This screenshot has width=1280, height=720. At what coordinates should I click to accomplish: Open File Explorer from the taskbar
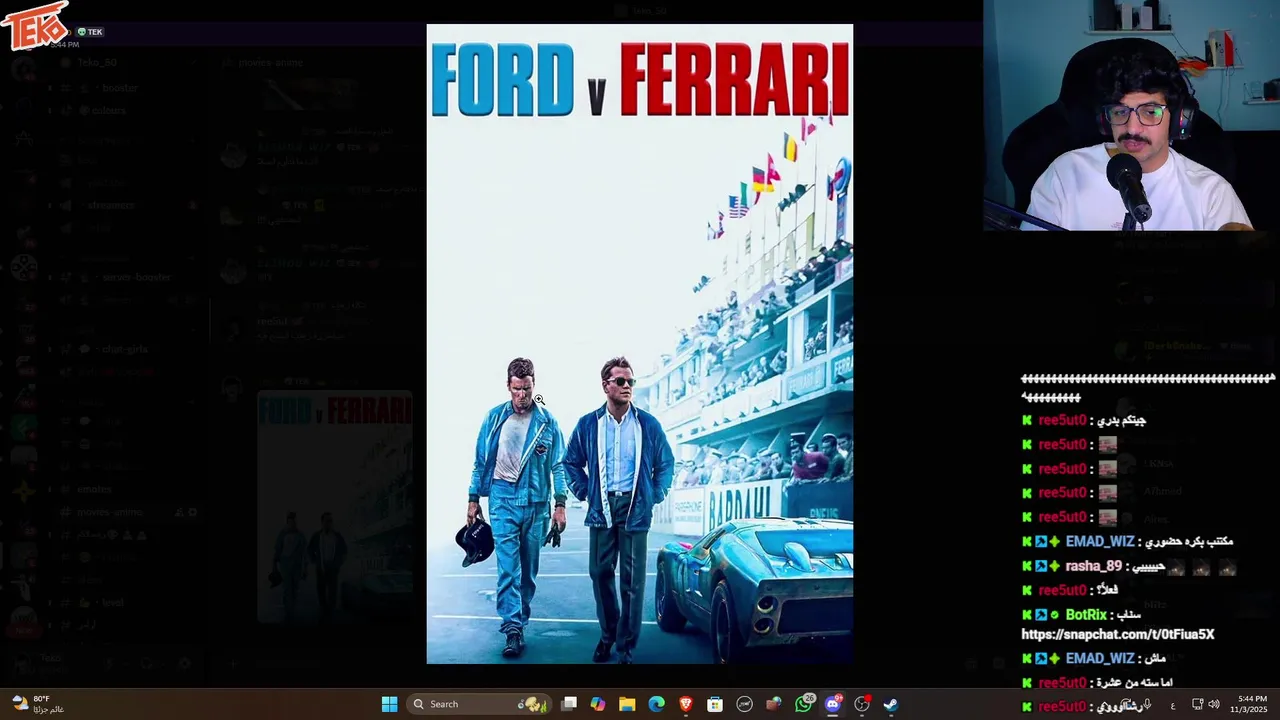point(627,704)
